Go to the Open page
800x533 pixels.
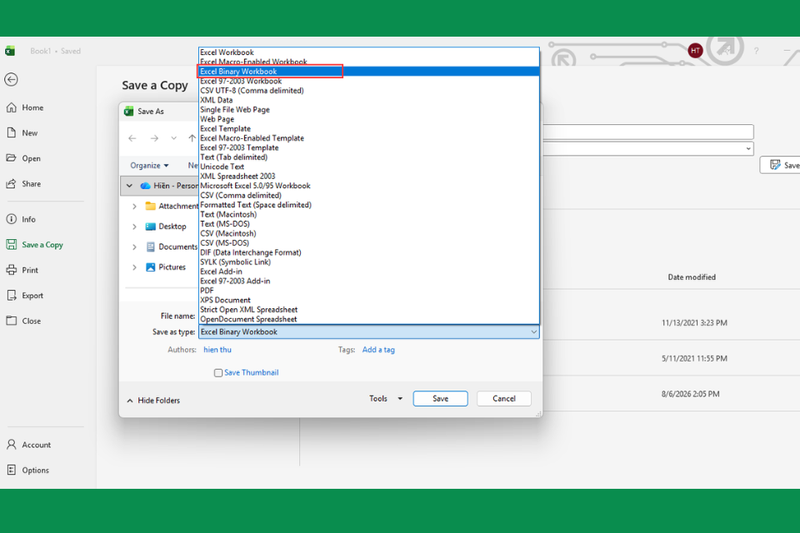tap(23, 158)
